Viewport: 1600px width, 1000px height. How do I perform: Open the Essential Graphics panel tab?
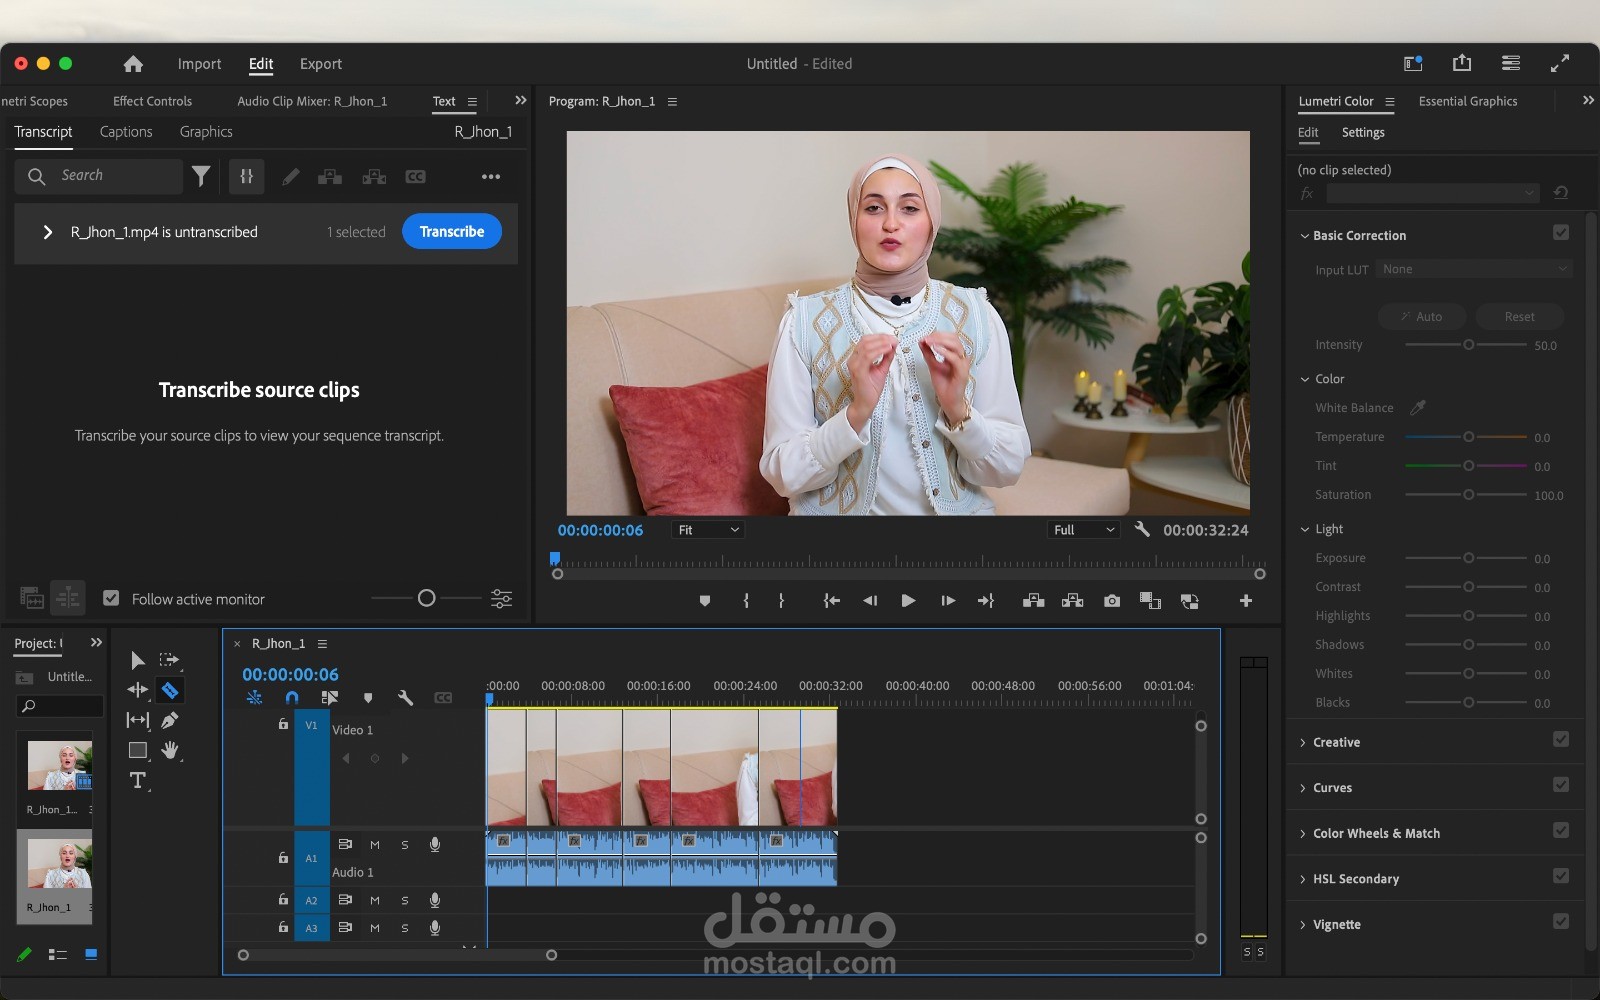(1468, 101)
